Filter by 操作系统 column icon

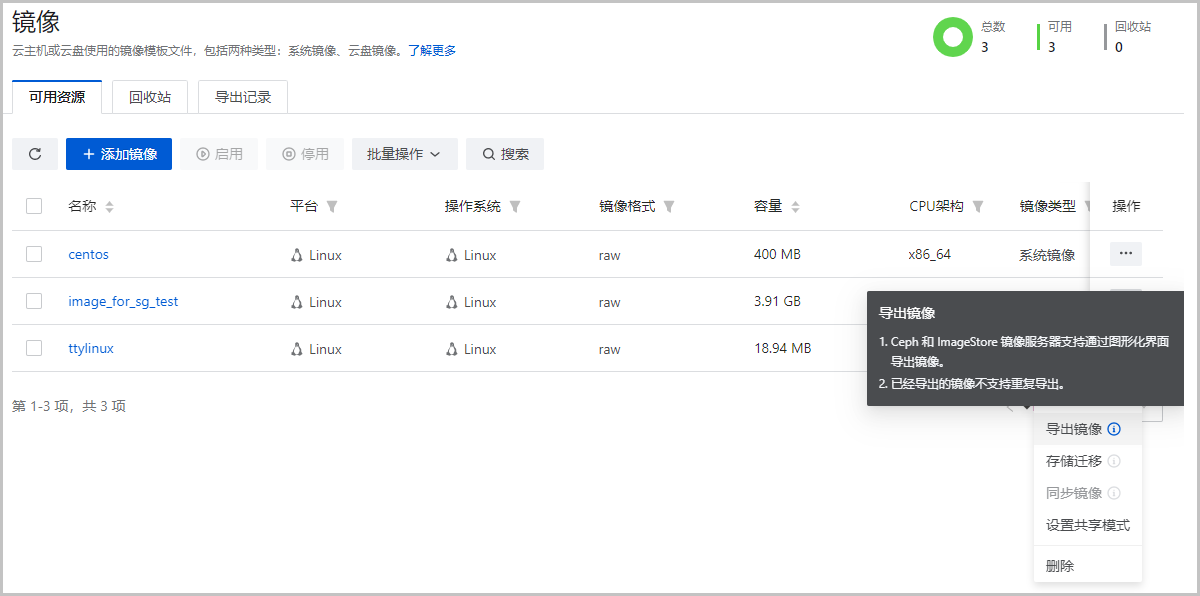pos(515,207)
